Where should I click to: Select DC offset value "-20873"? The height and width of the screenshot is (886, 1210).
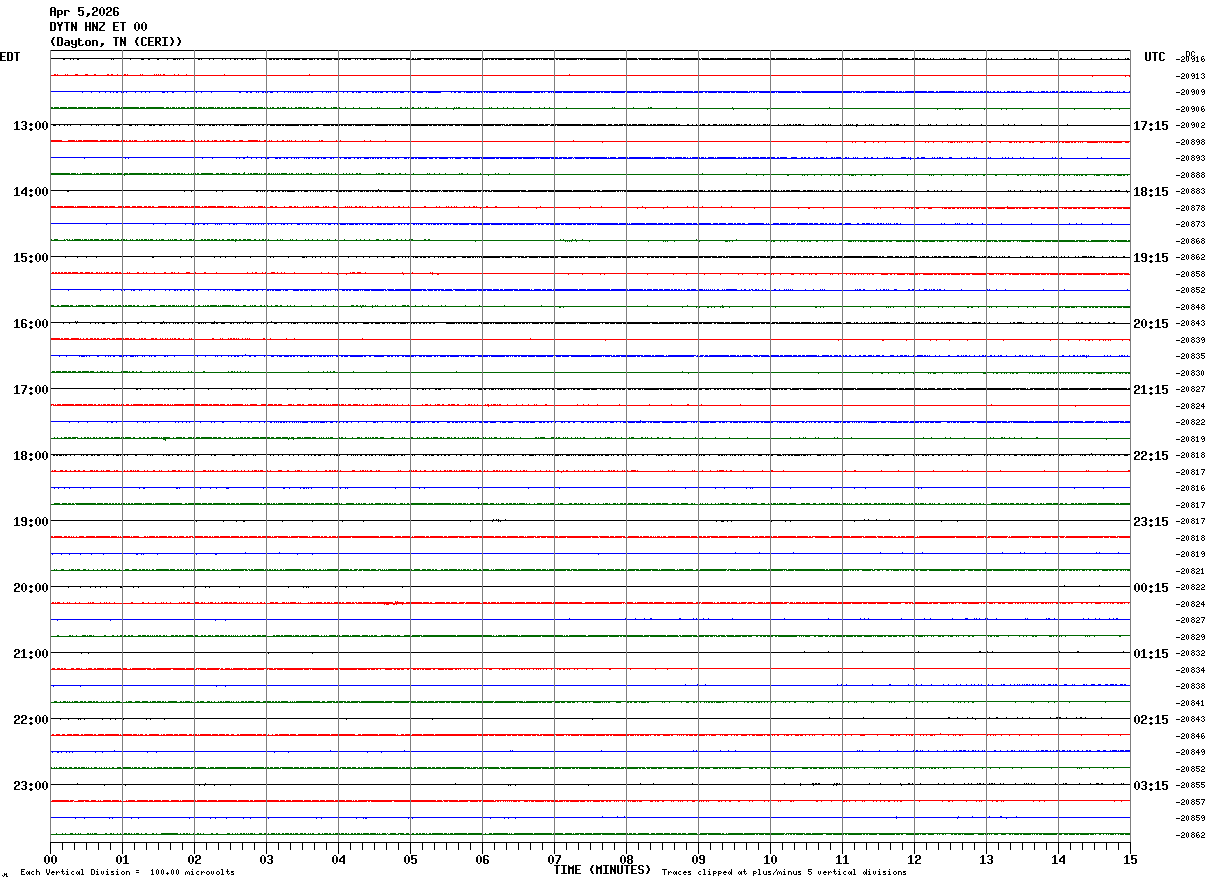click(1190, 225)
